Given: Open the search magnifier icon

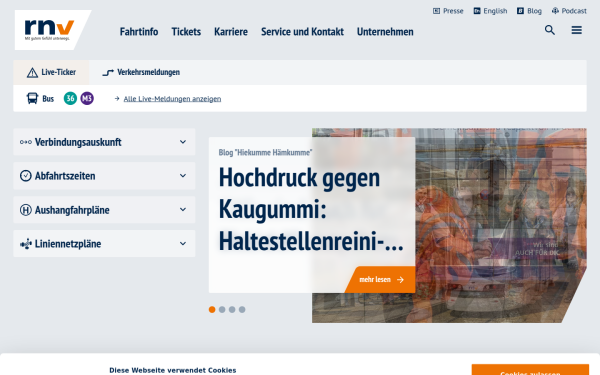Looking at the screenshot, I should 549,30.
